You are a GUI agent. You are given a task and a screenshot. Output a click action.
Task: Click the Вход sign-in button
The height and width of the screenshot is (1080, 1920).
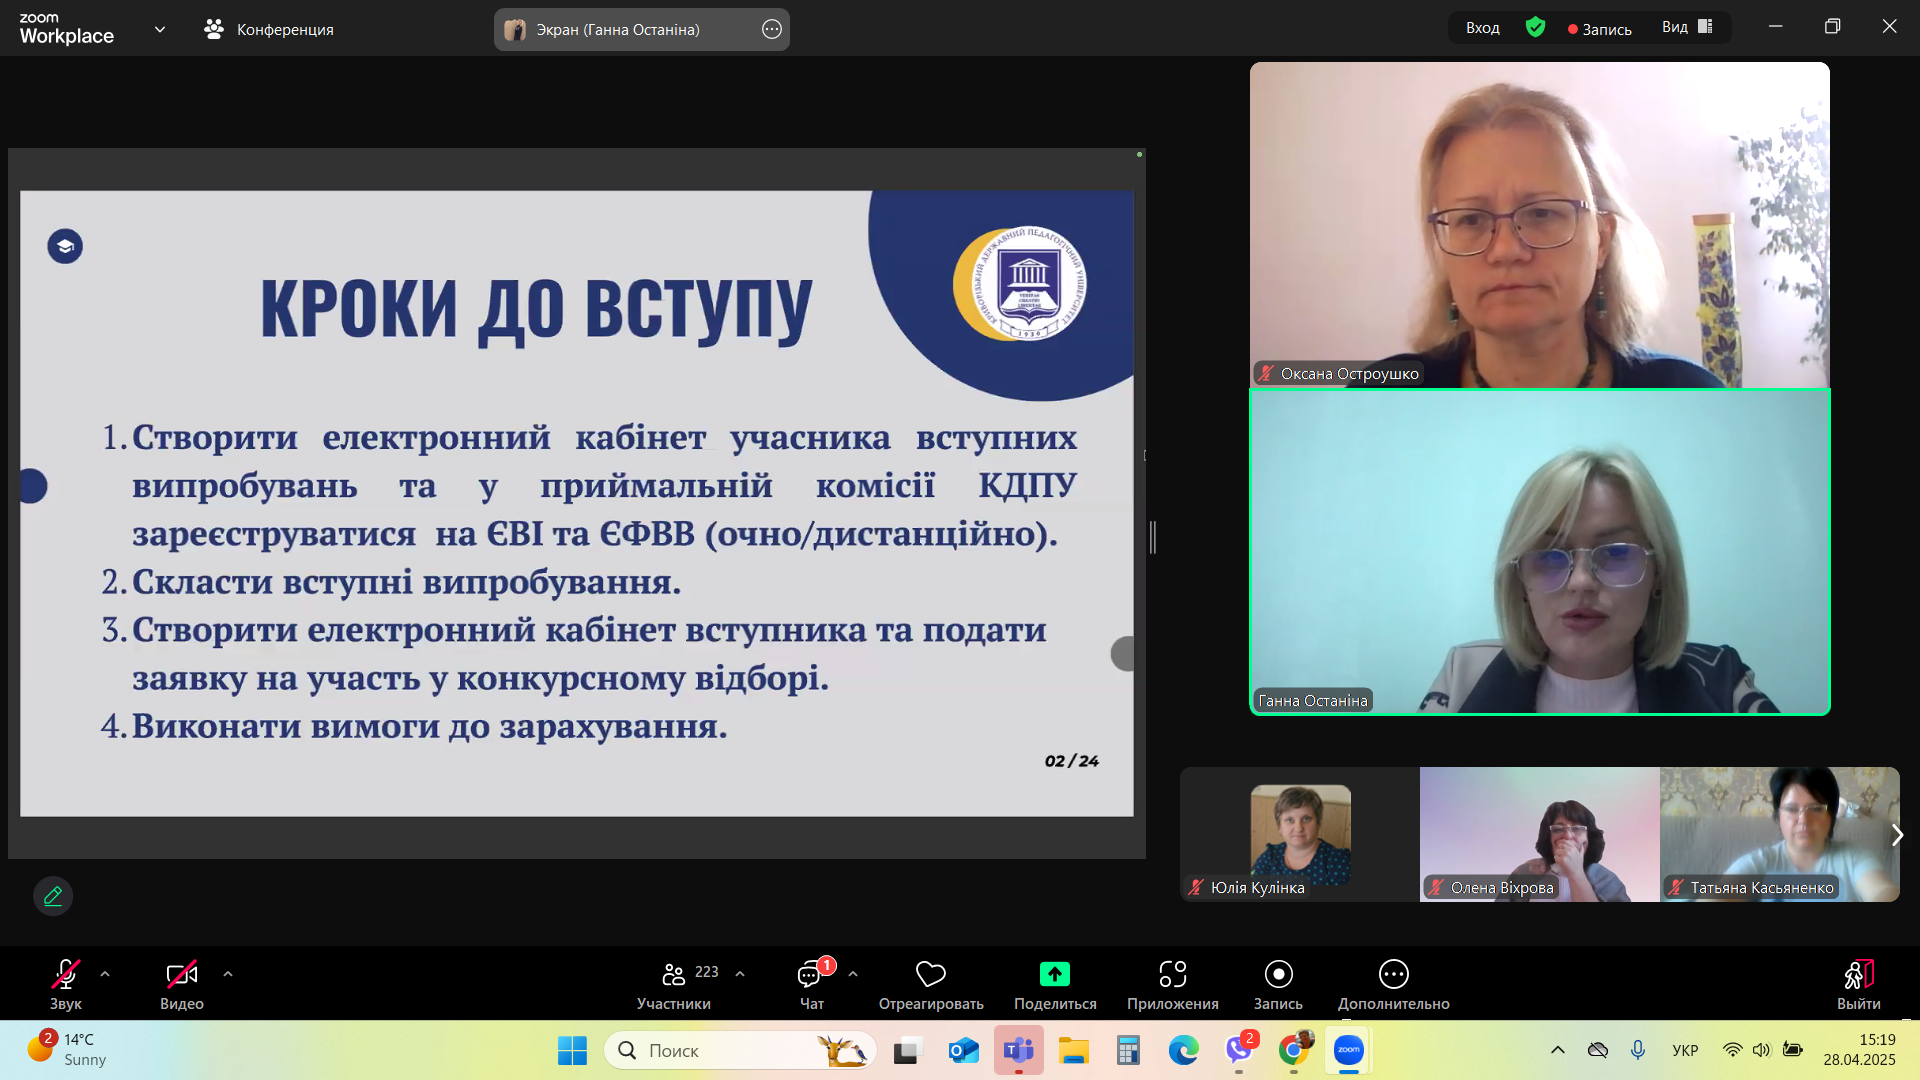click(x=1482, y=28)
